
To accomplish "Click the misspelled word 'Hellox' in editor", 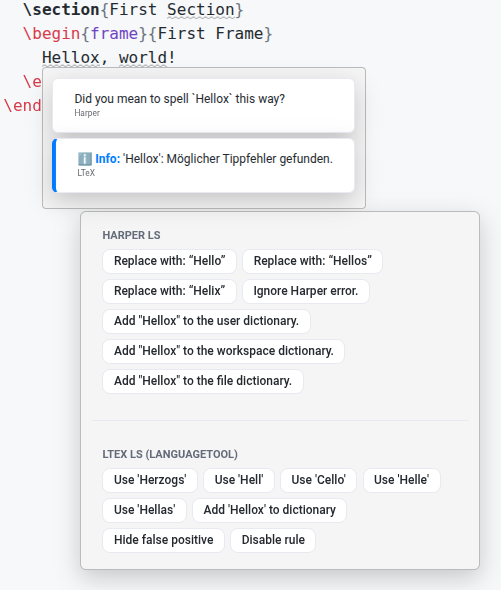I will [x=71, y=58].
